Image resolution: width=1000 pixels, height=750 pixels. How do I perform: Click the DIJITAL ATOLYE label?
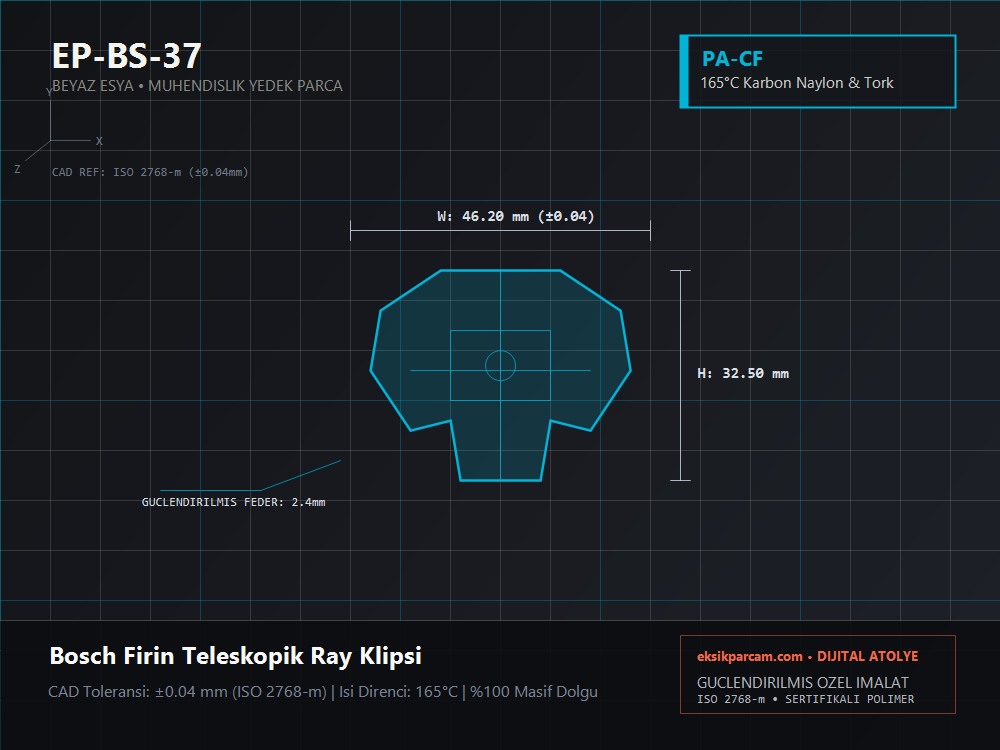(867, 656)
